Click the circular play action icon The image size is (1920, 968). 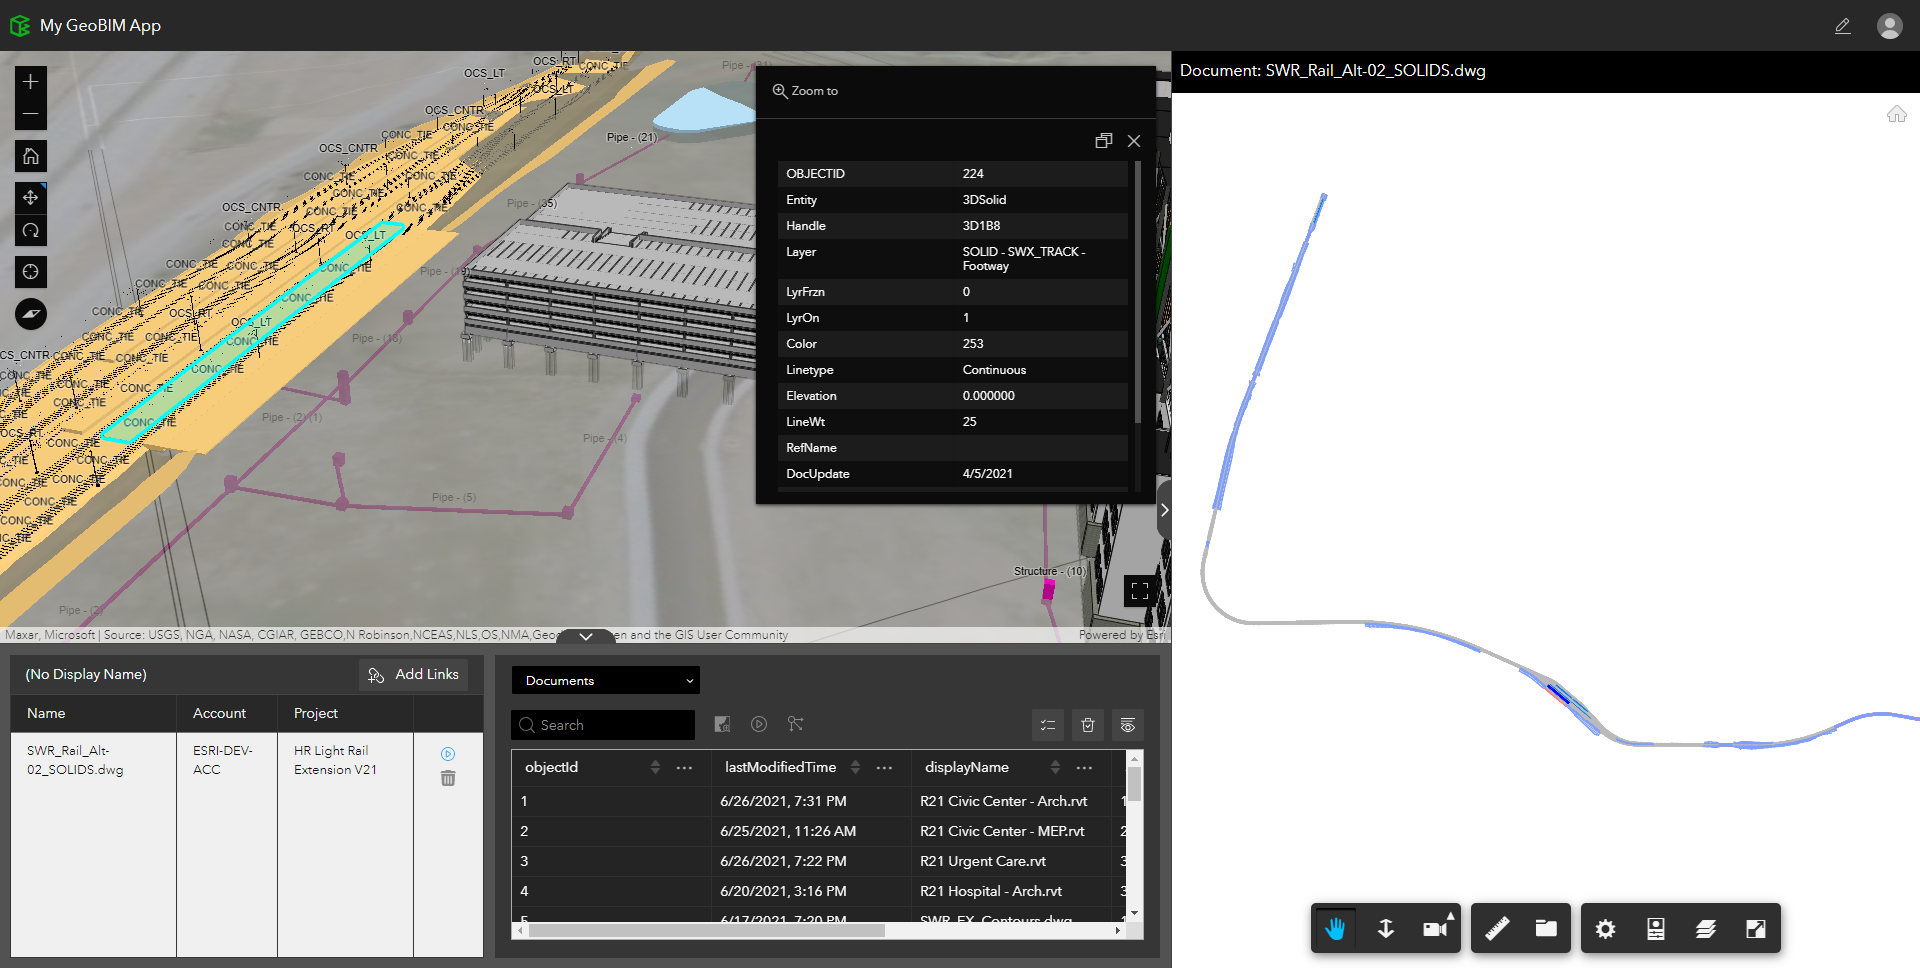pos(759,724)
